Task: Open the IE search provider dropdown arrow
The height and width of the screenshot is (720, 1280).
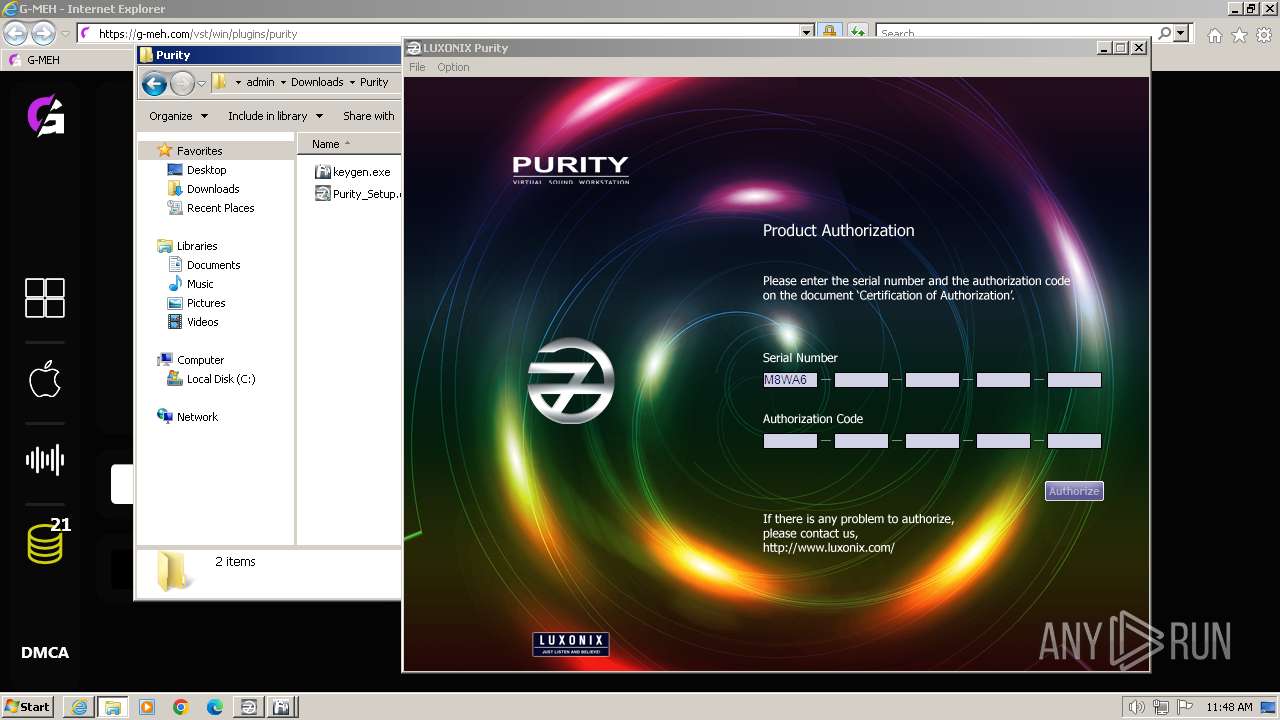Action: point(1181,33)
